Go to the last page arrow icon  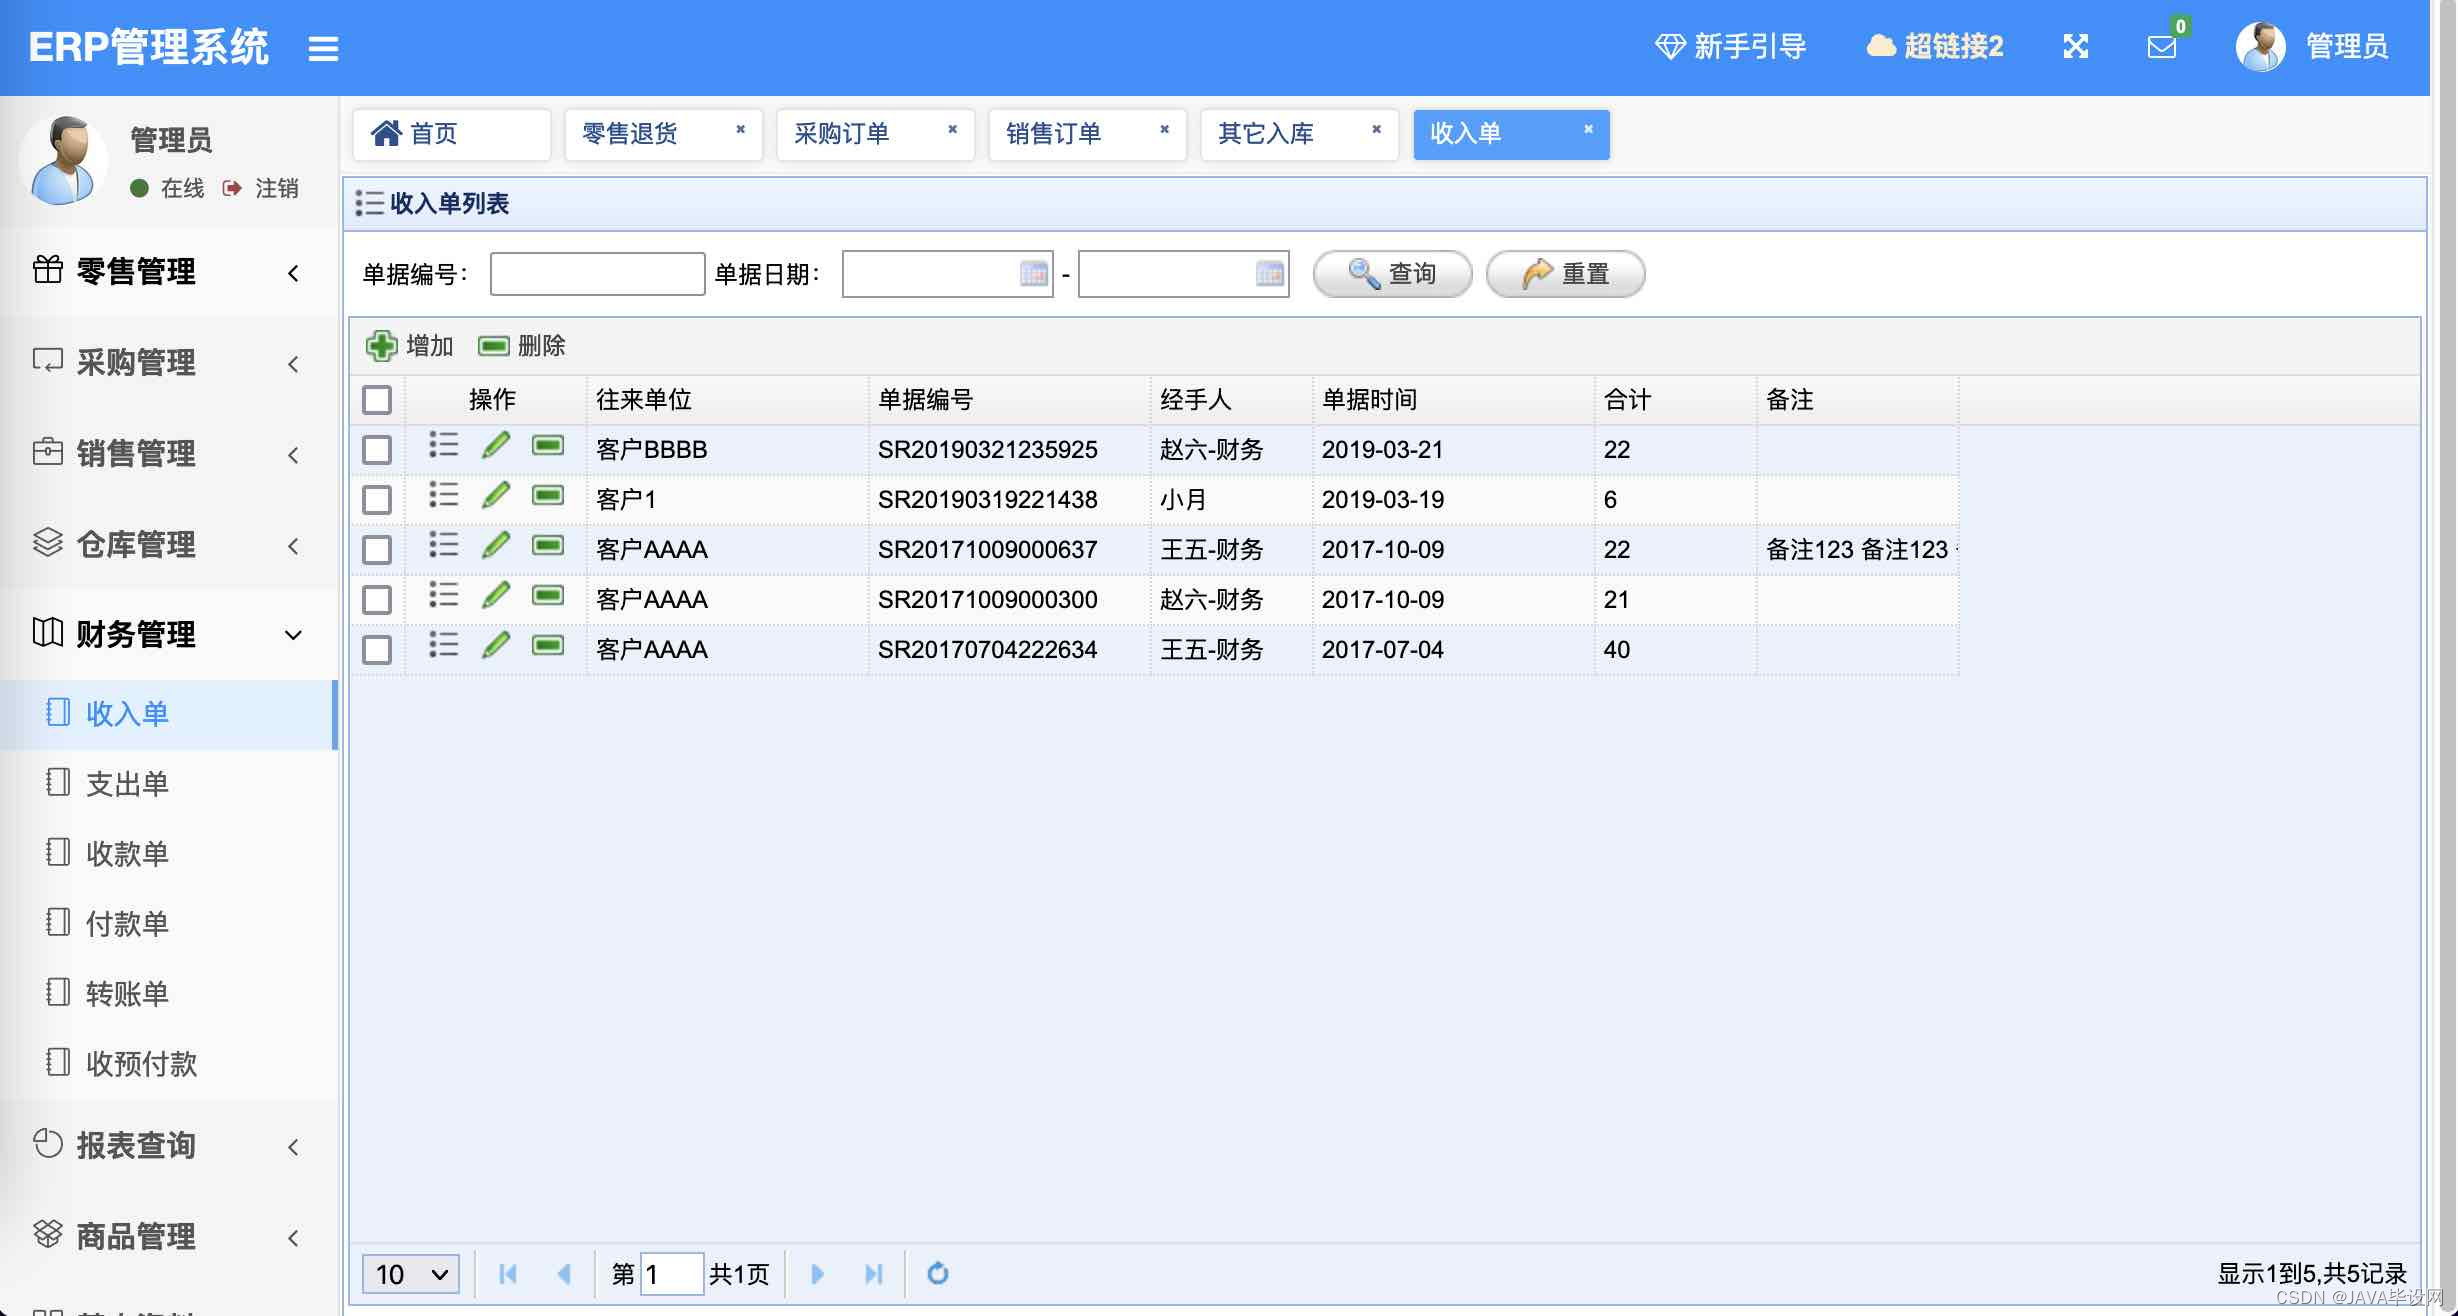[873, 1273]
